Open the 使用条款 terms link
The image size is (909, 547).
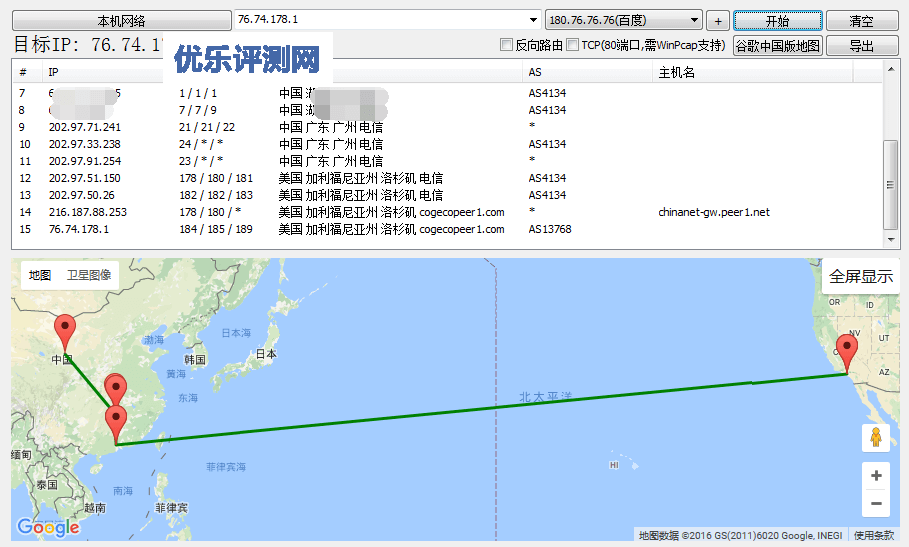coord(874,535)
